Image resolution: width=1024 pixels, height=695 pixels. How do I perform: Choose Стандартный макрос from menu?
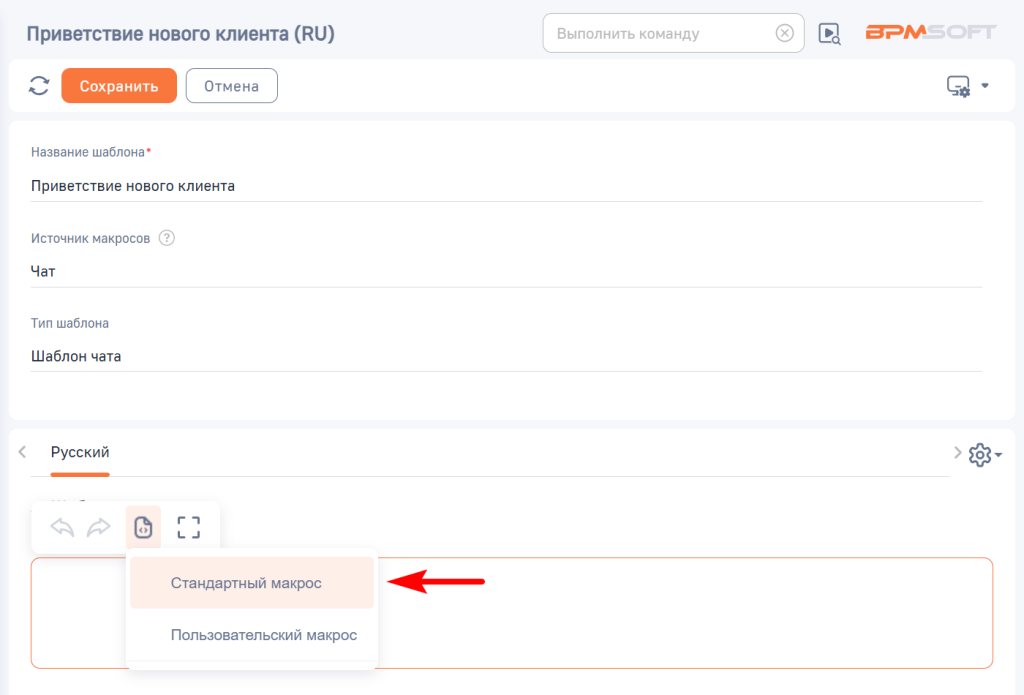pos(246,583)
